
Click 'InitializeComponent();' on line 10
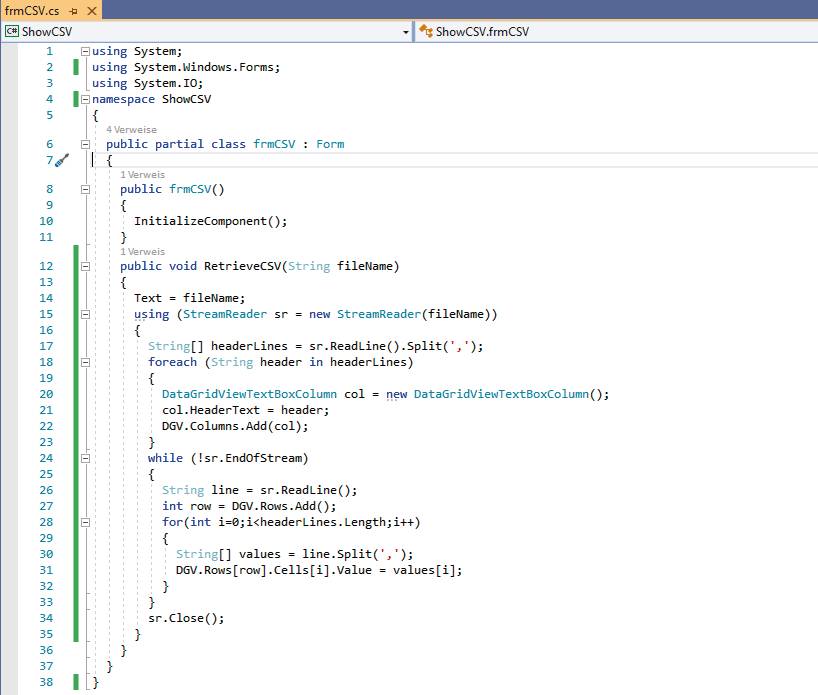(211, 221)
